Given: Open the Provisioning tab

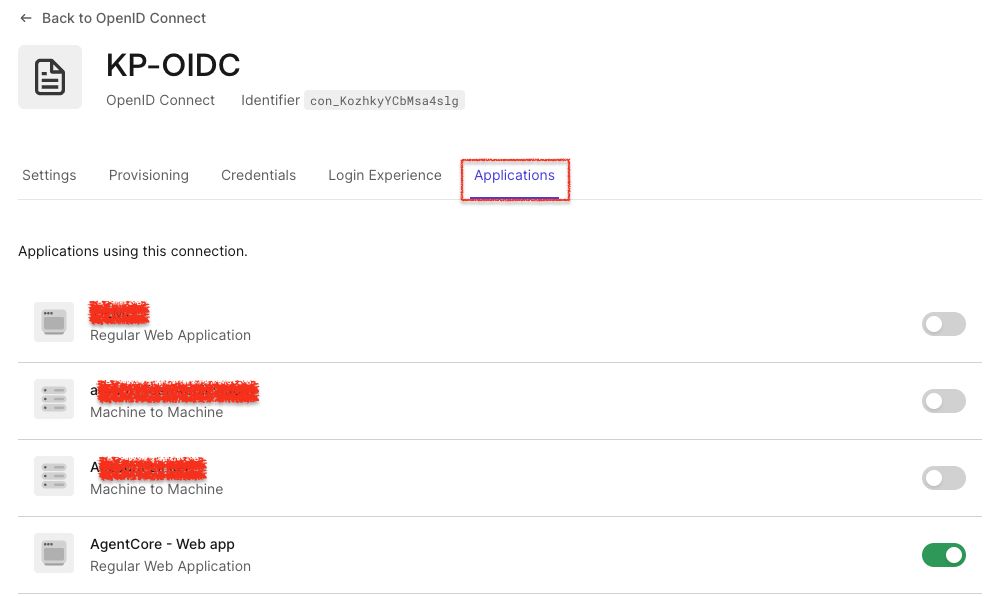Looking at the screenshot, I should [148, 175].
